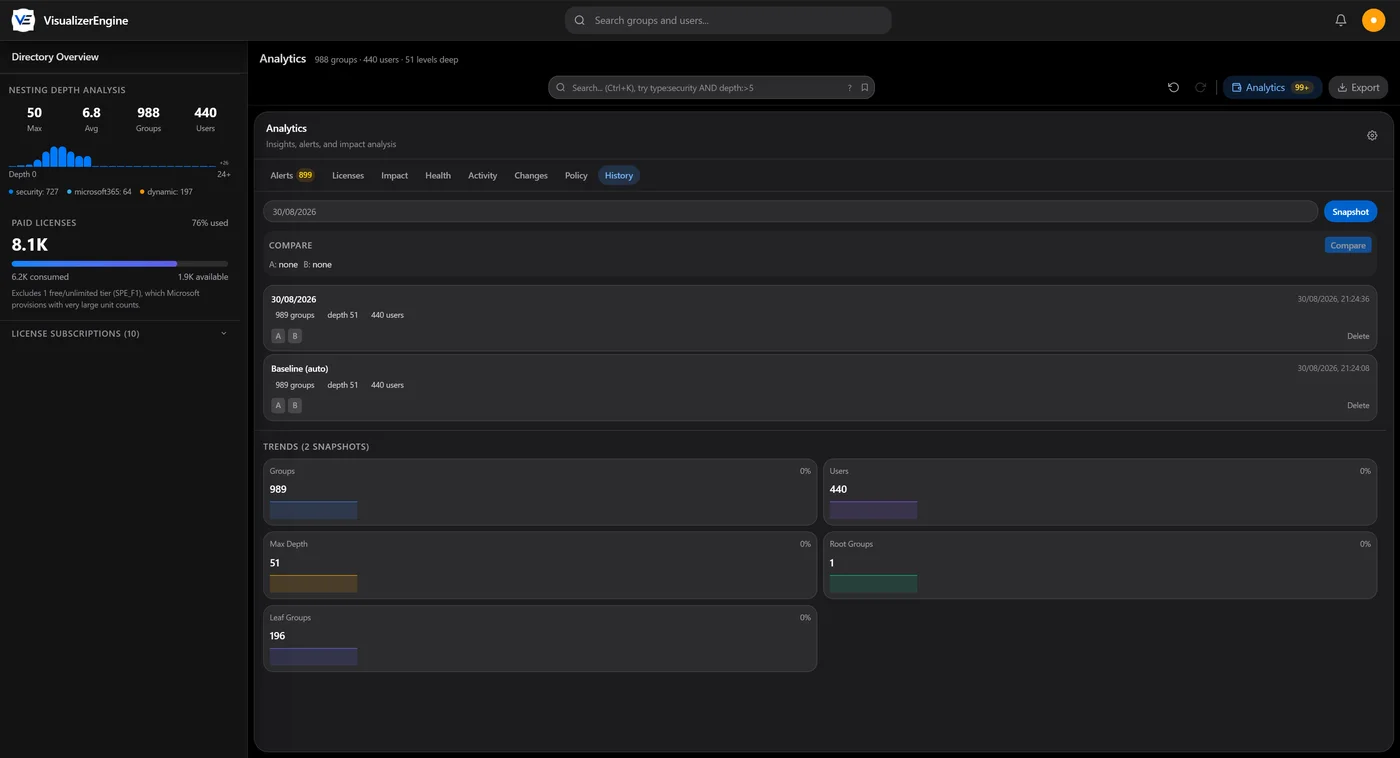Set Baseline (auto) snapshot as B
Screen dimensions: 1400x758
pyautogui.click(x=294, y=406)
